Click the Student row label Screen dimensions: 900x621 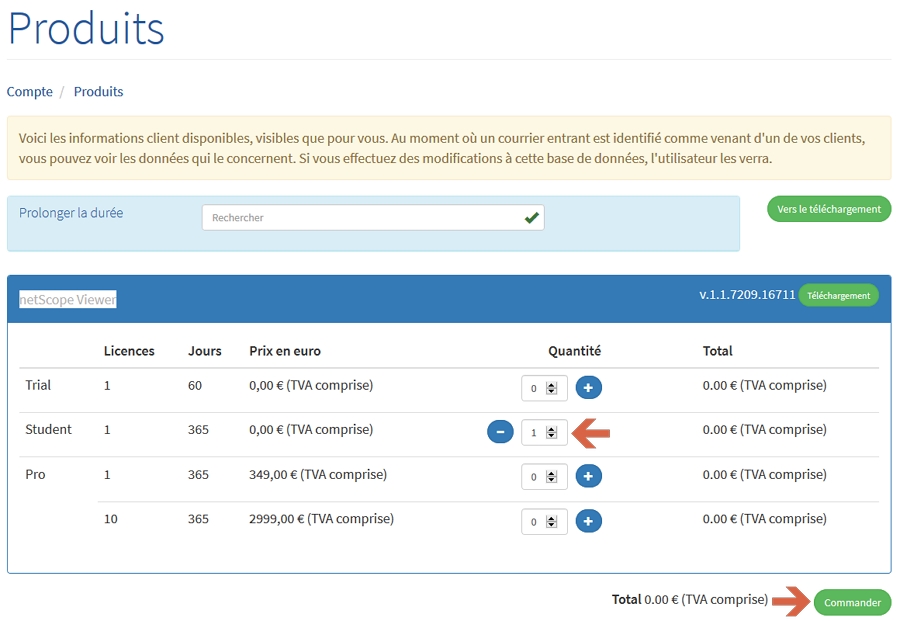pos(48,429)
